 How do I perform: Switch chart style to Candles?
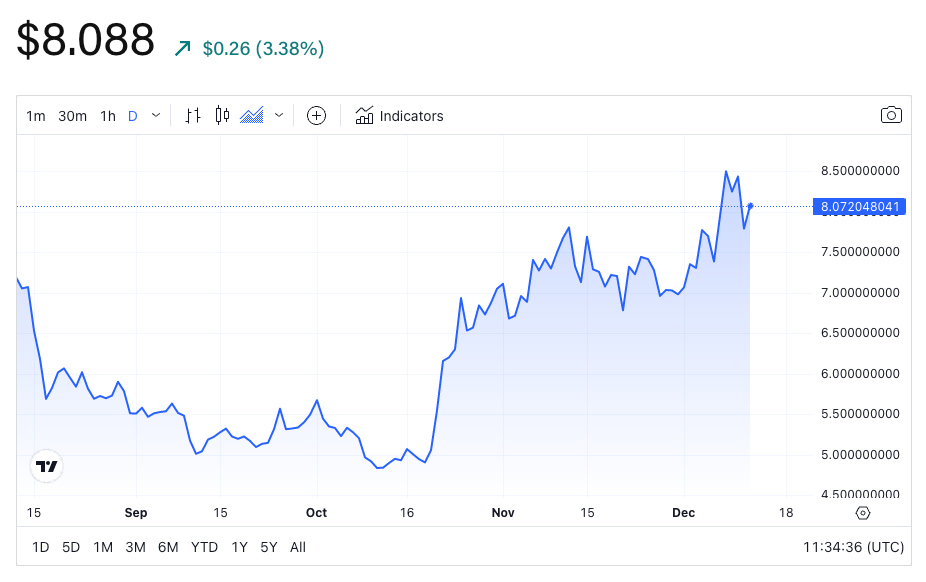coord(222,116)
